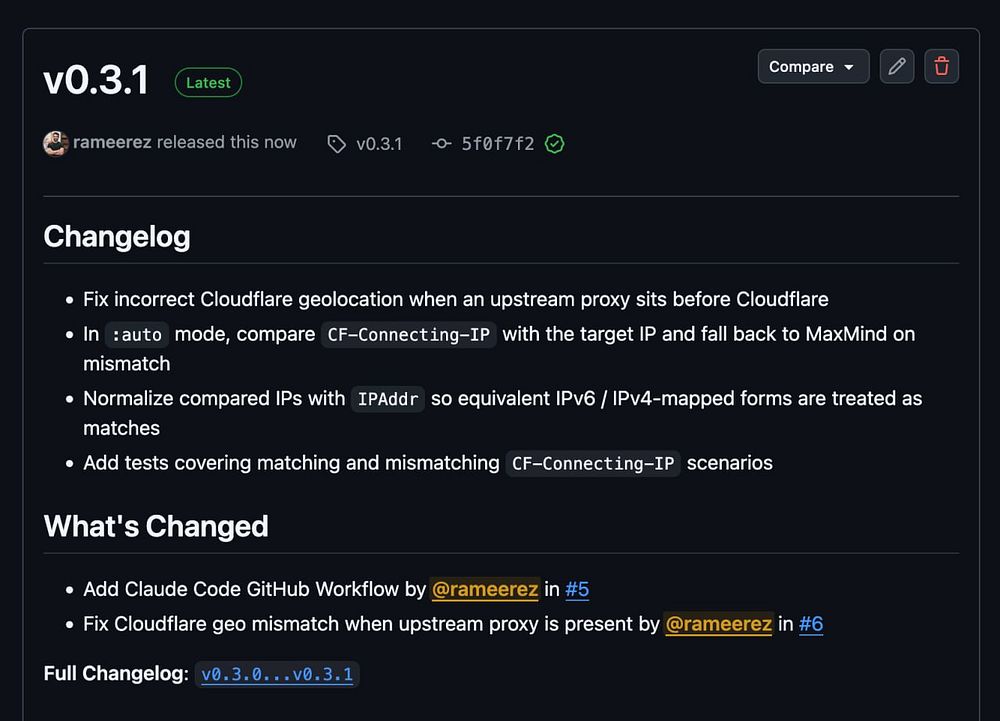Open the v0.3.1 tag link

point(379,144)
